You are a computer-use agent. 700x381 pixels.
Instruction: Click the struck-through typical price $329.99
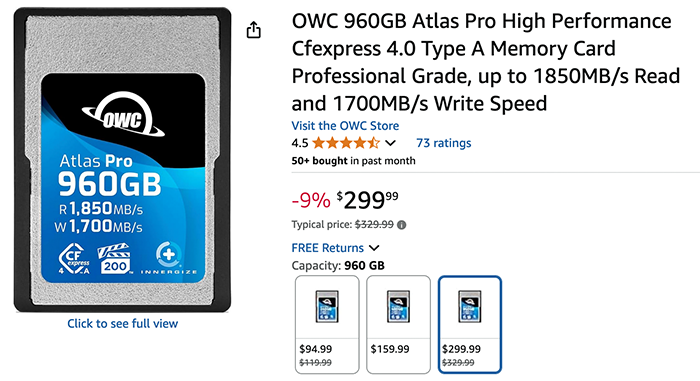374,224
